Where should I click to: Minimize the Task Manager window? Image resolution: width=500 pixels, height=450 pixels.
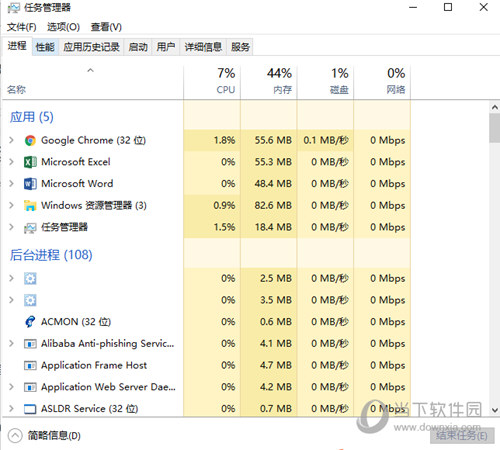click(x=413, y=7)
